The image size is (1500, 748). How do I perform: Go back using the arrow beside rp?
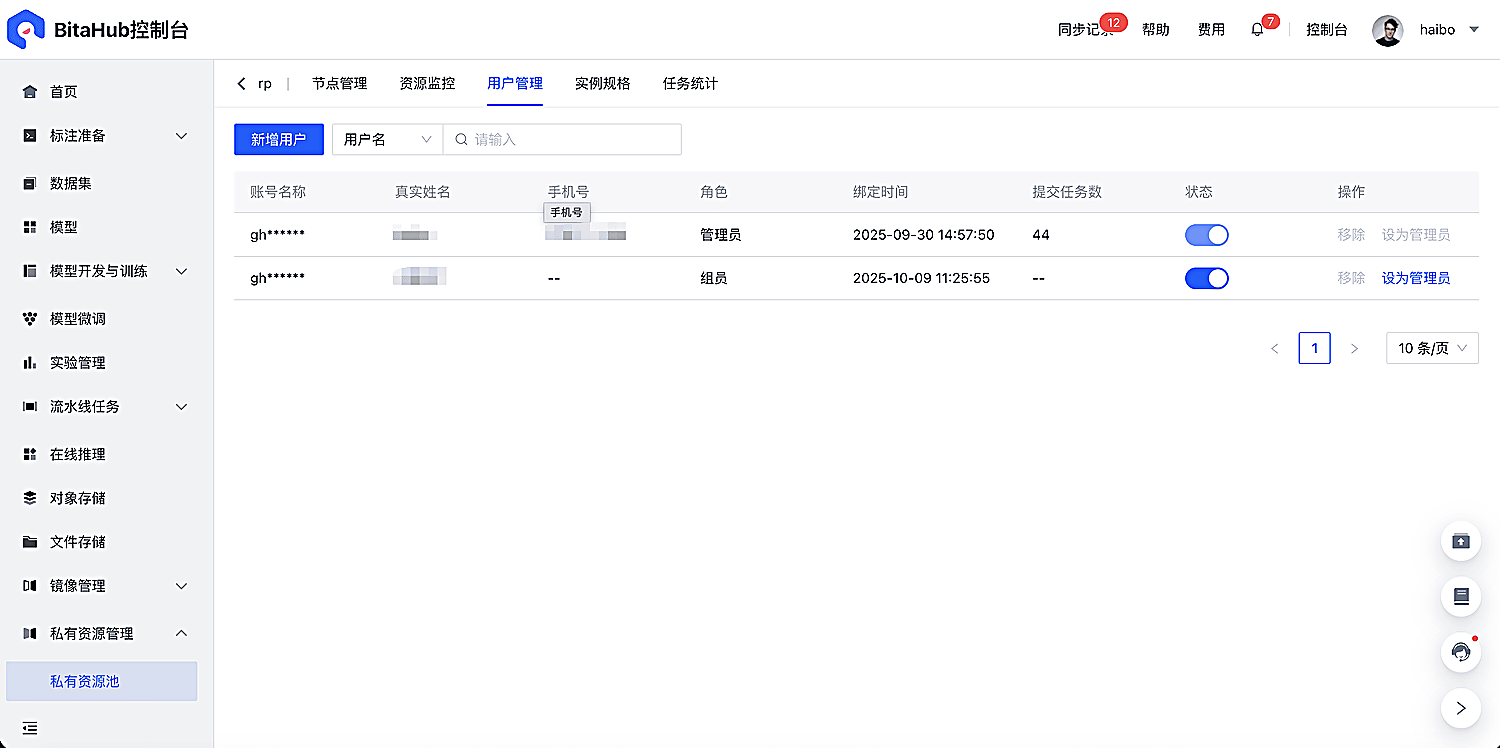[x=241, y=84]
